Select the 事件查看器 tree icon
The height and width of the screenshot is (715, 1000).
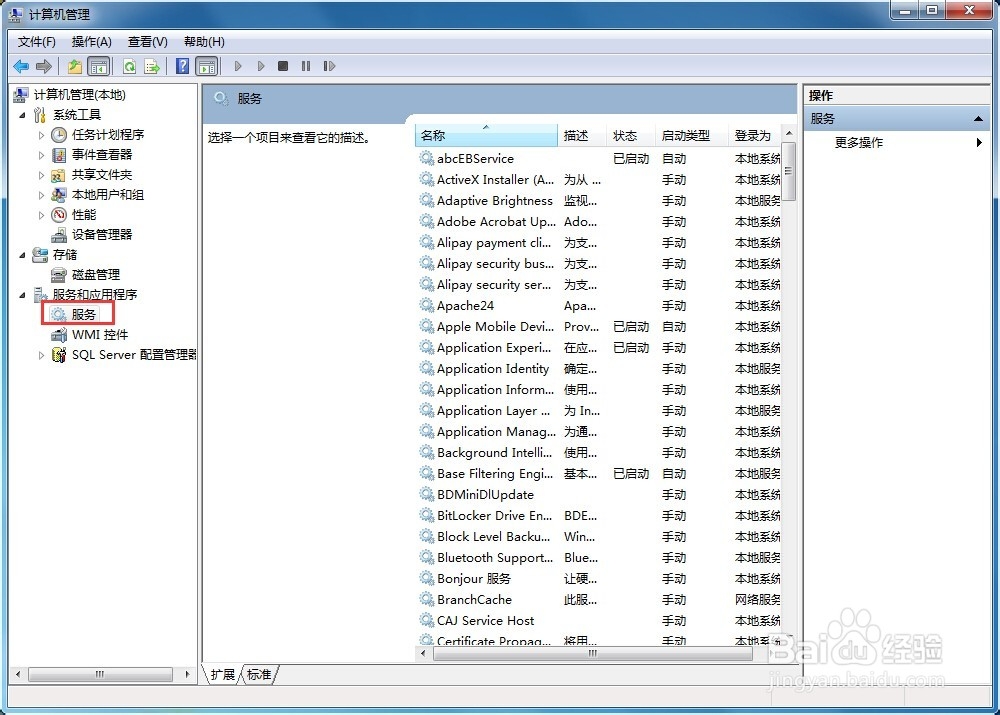click(x=59, y=154)
